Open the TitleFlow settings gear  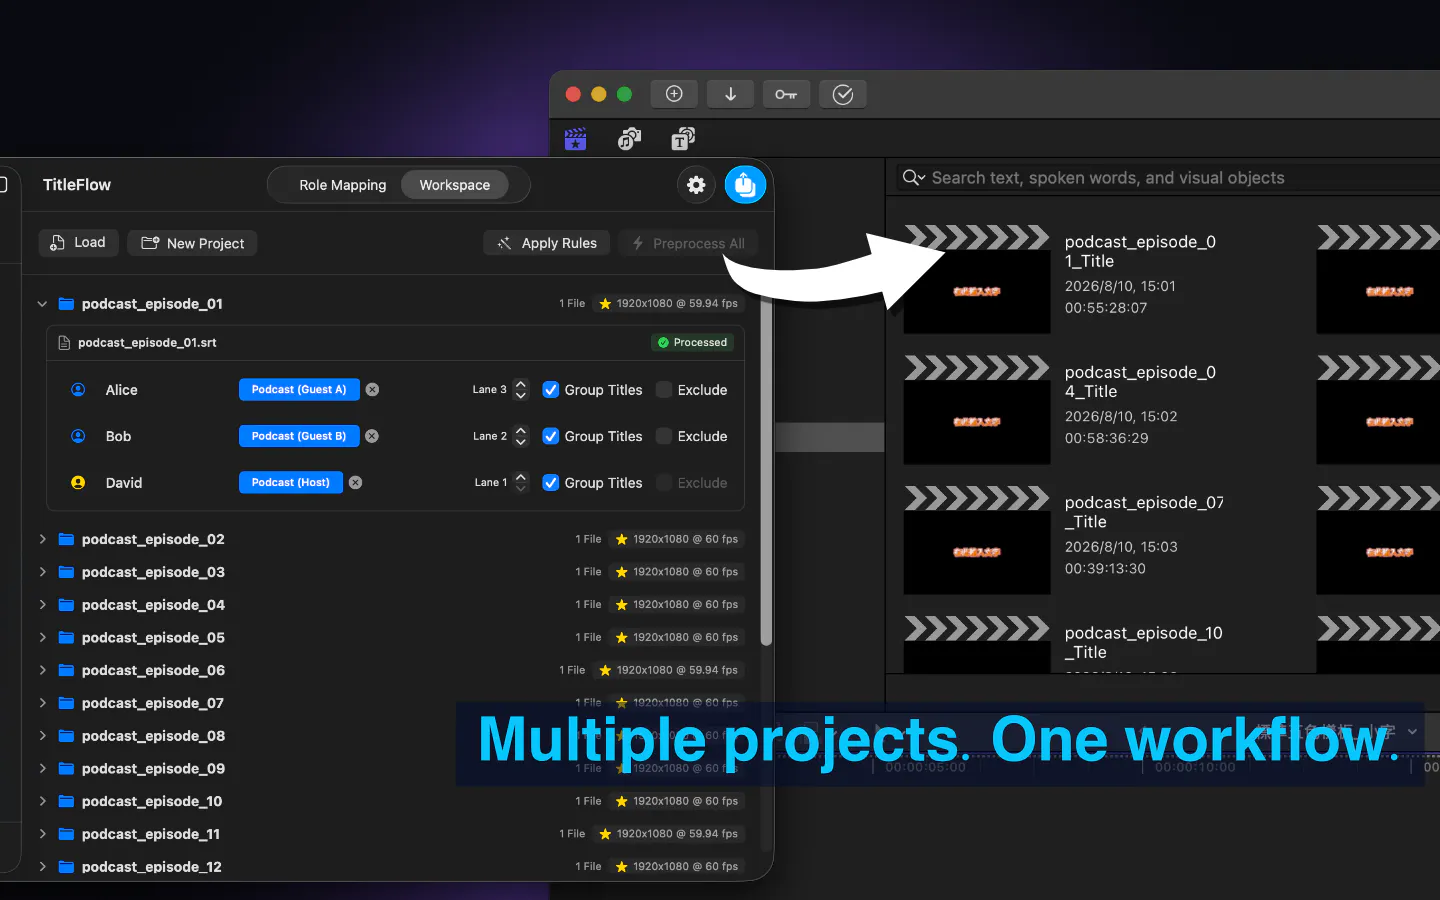[x=696, y=185]
